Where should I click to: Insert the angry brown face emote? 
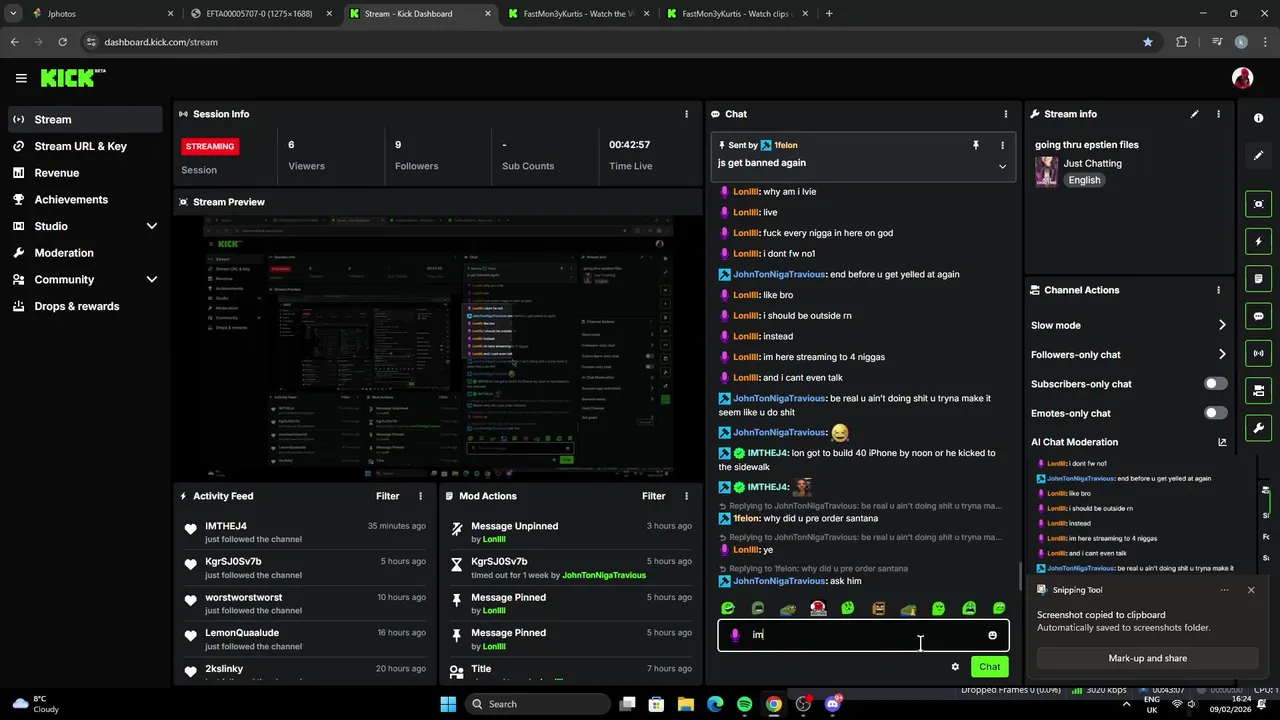coord(878,608)
